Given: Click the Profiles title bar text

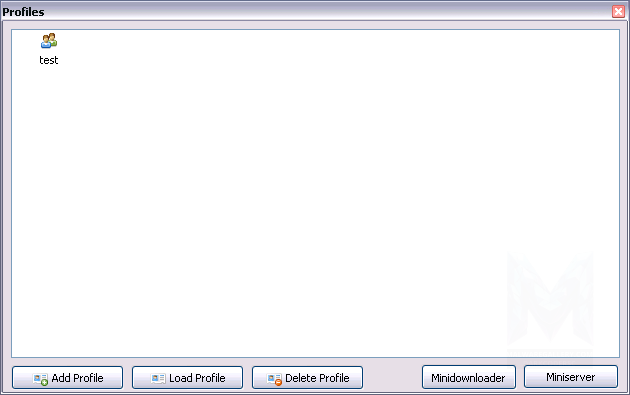Looking at the screenshot, I should pyautogui.click(x=23, y=12).
